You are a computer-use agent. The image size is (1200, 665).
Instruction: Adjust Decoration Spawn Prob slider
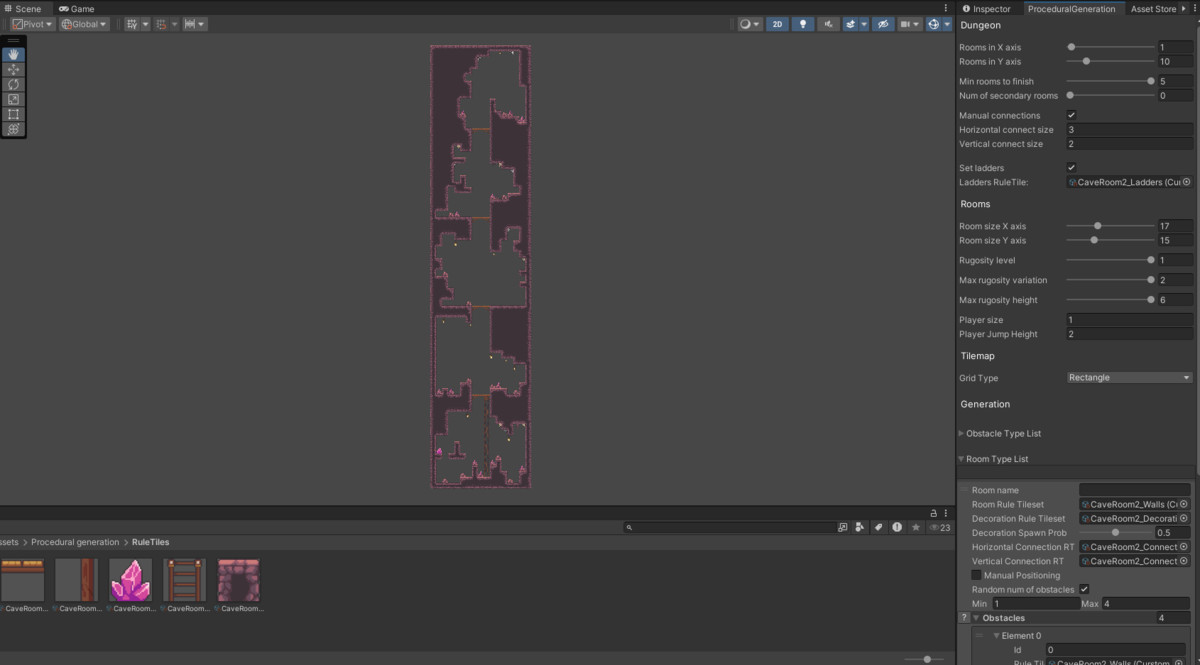pos(1115,533)
